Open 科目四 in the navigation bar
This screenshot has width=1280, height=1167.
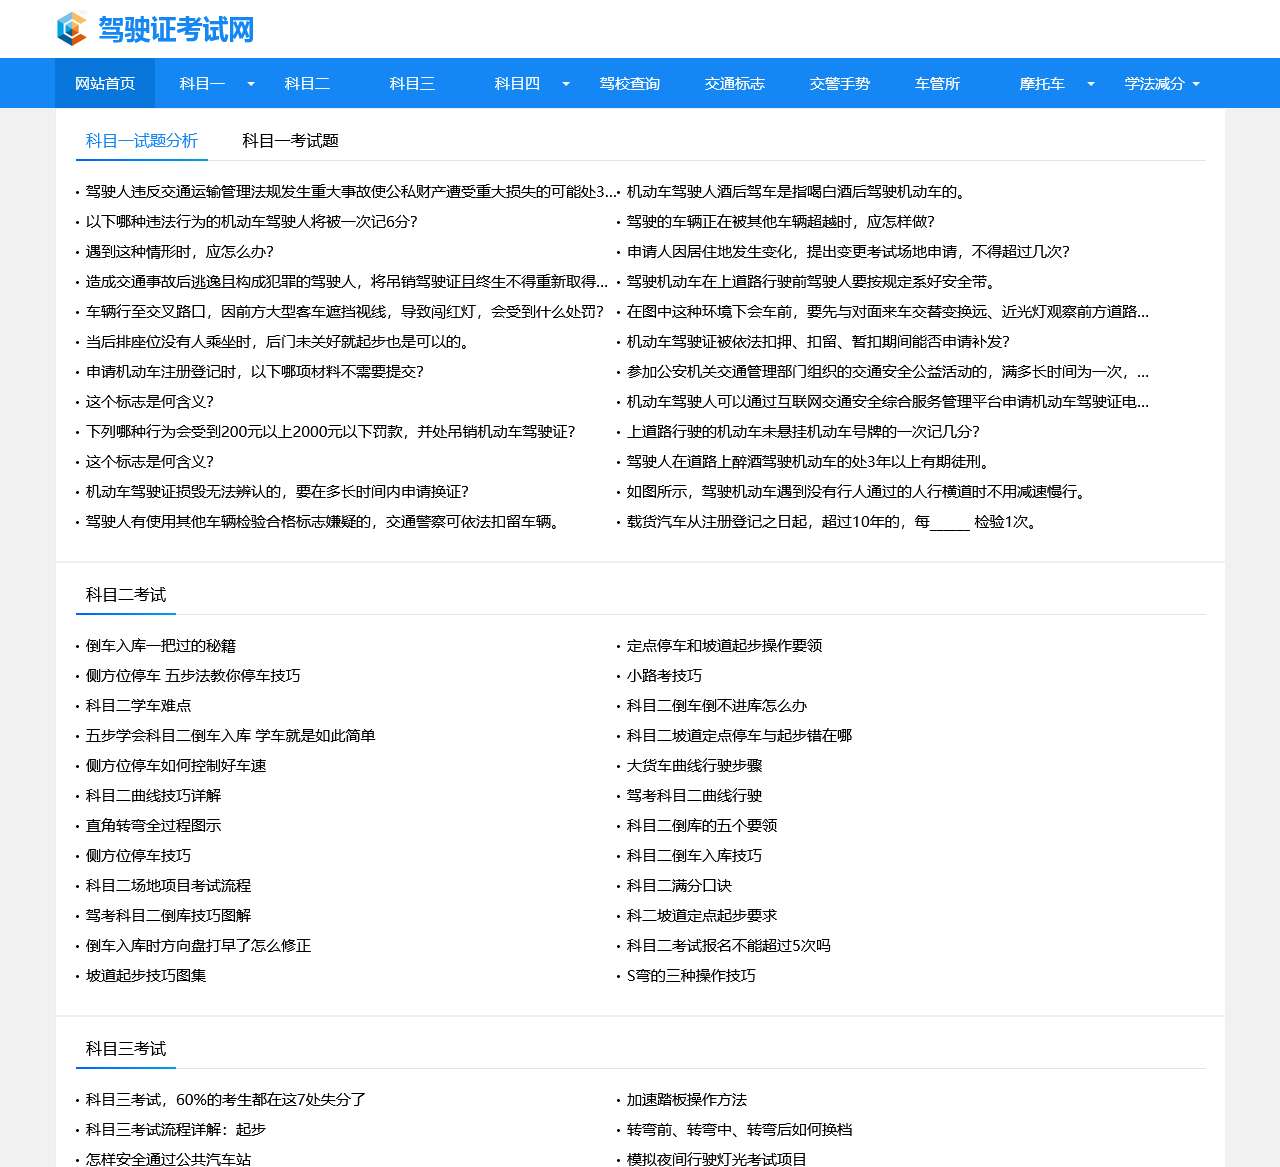(517, 84)
